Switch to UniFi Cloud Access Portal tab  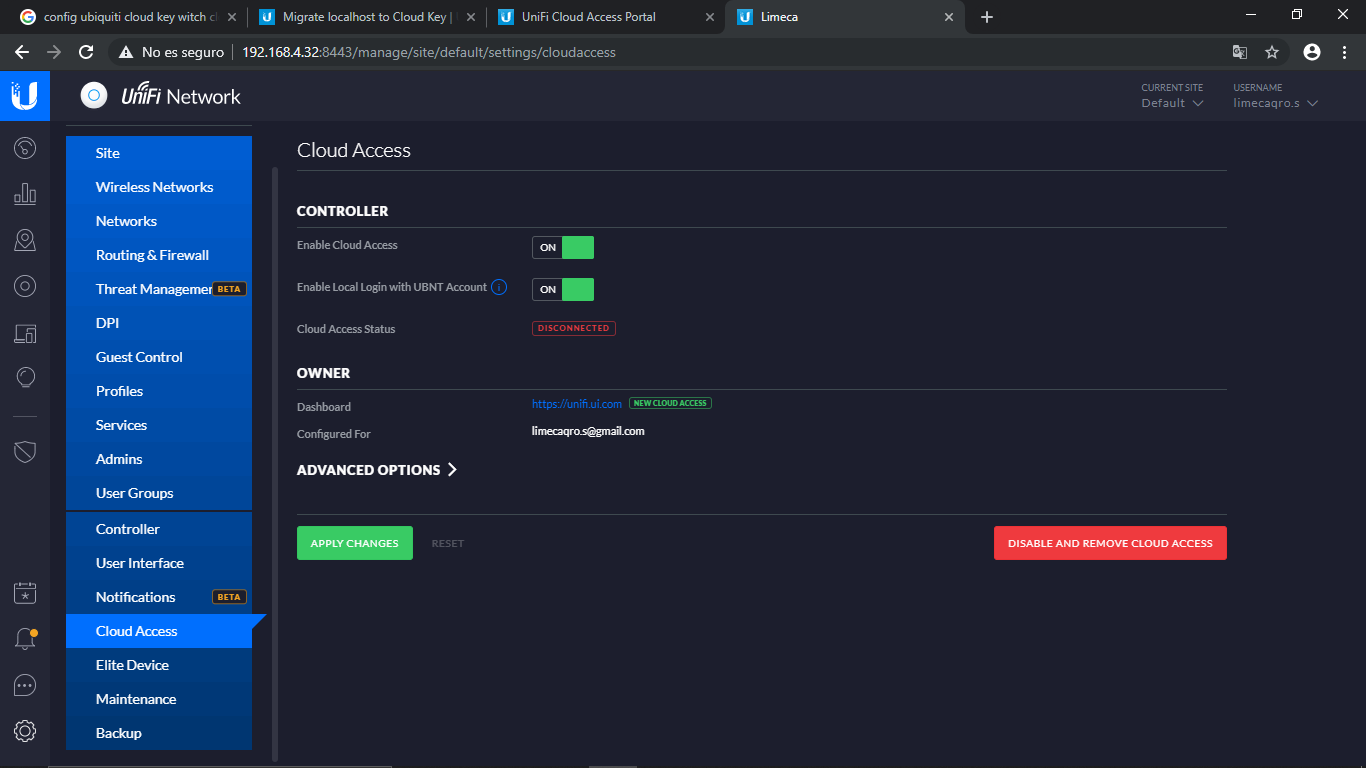coord(588,17)
